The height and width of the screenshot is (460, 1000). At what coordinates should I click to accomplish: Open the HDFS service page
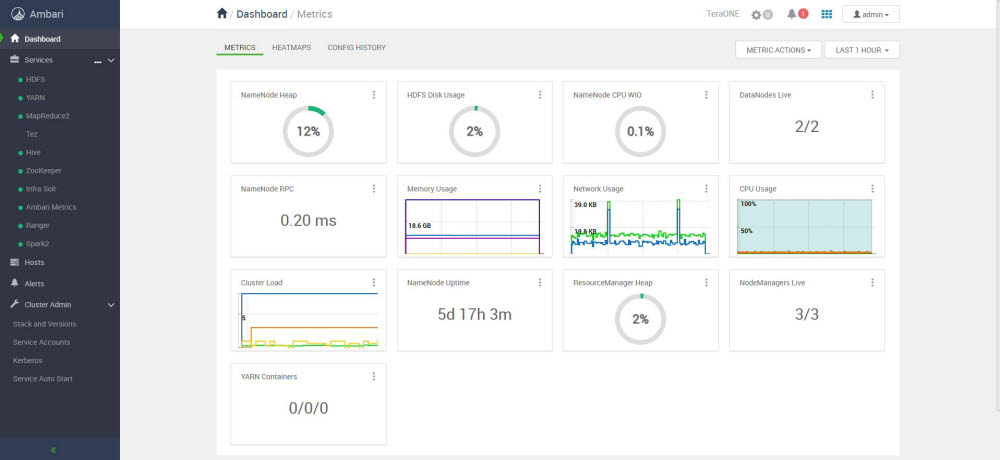(35, 79)
